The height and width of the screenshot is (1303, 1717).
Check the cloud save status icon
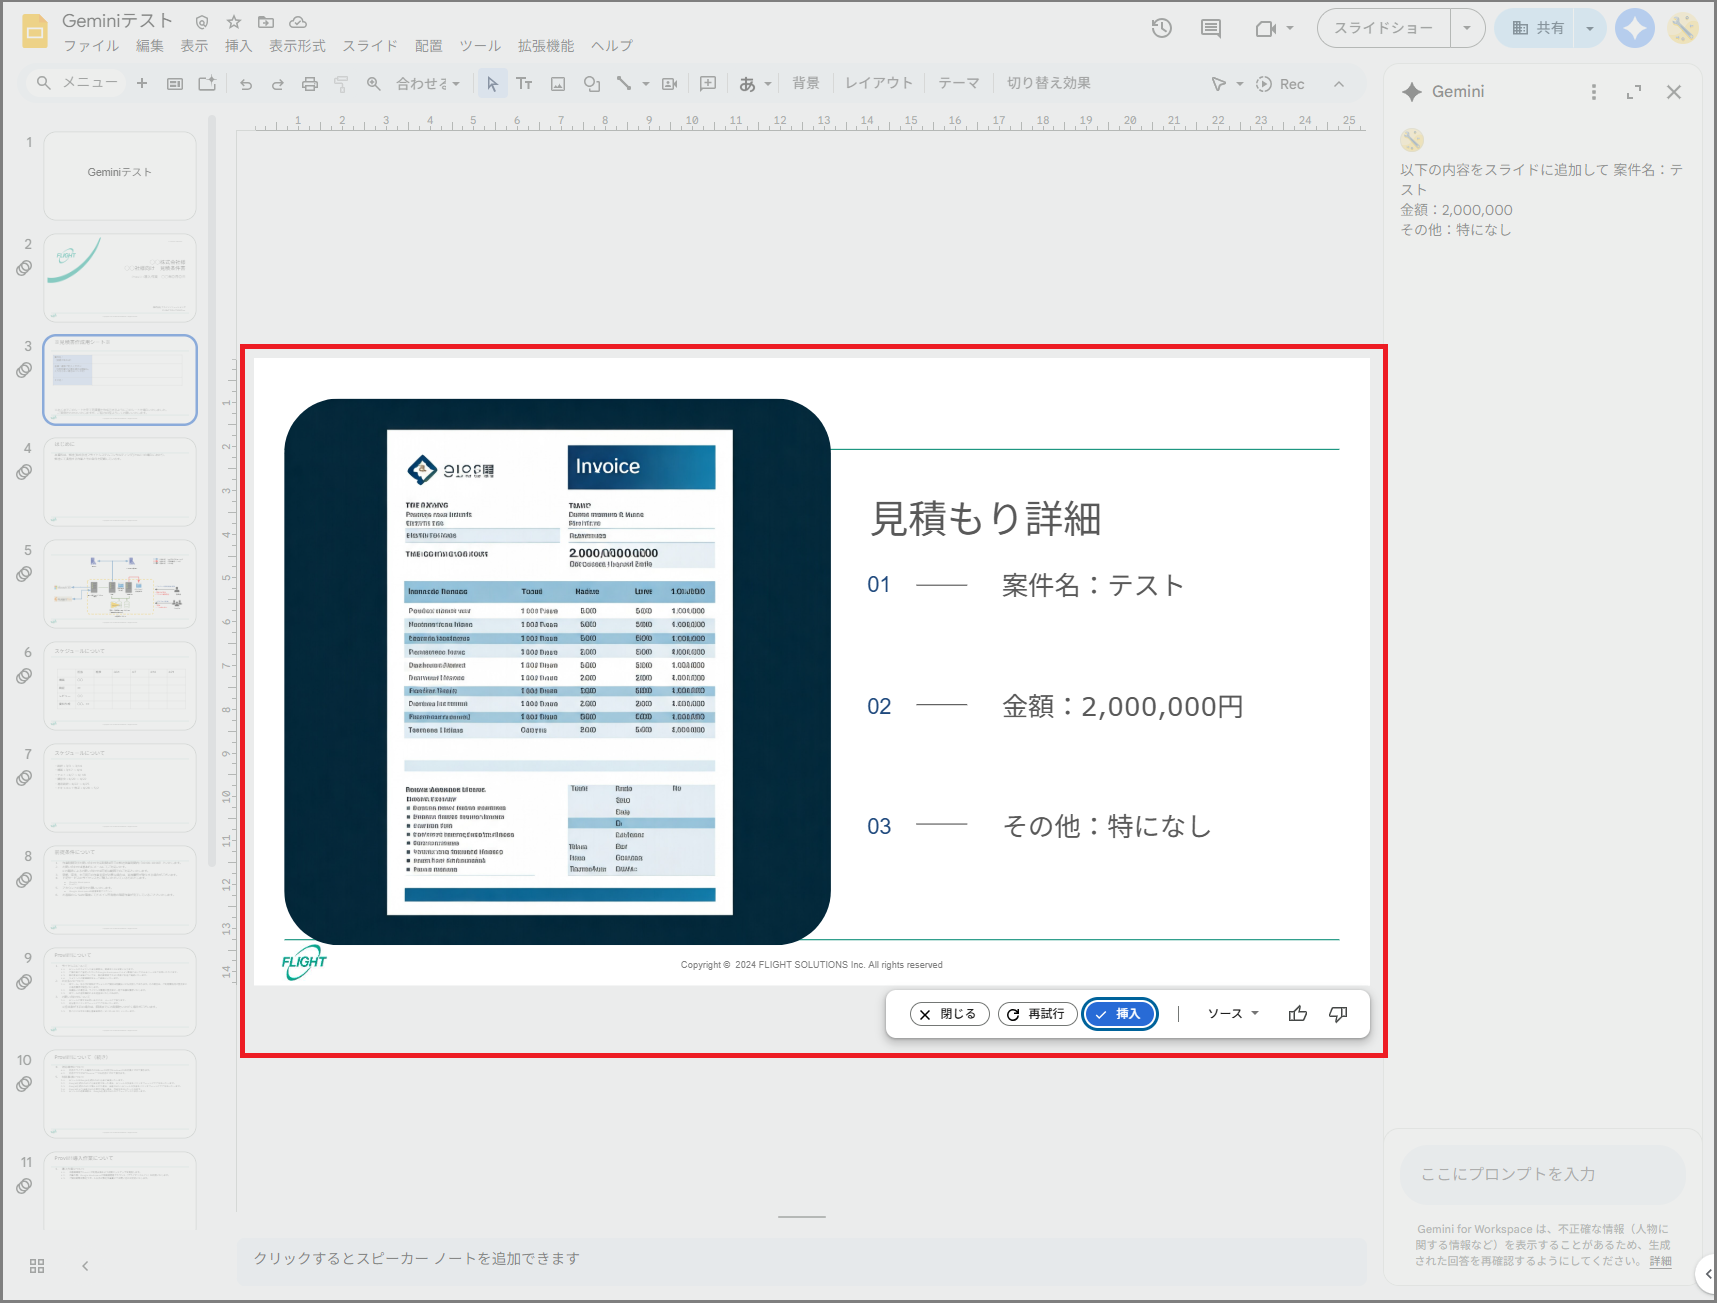tap(298, 22)
